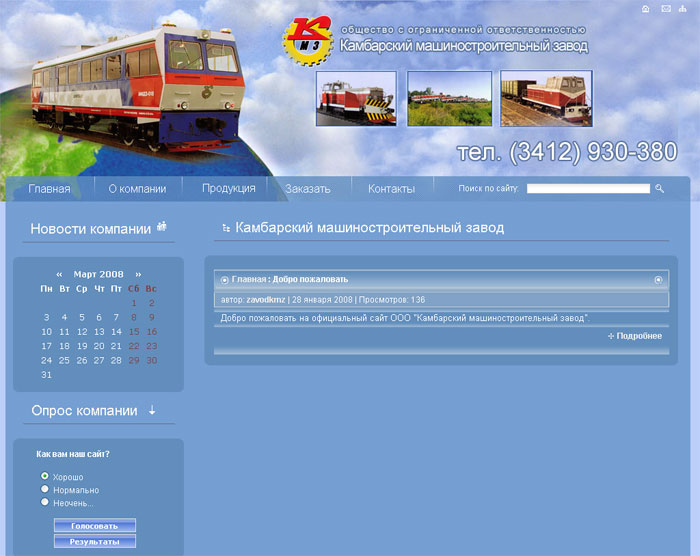The height and width of the screenshot is (556, 700).
Task: Open the Контакты menu tab
Action: [392, 189]
